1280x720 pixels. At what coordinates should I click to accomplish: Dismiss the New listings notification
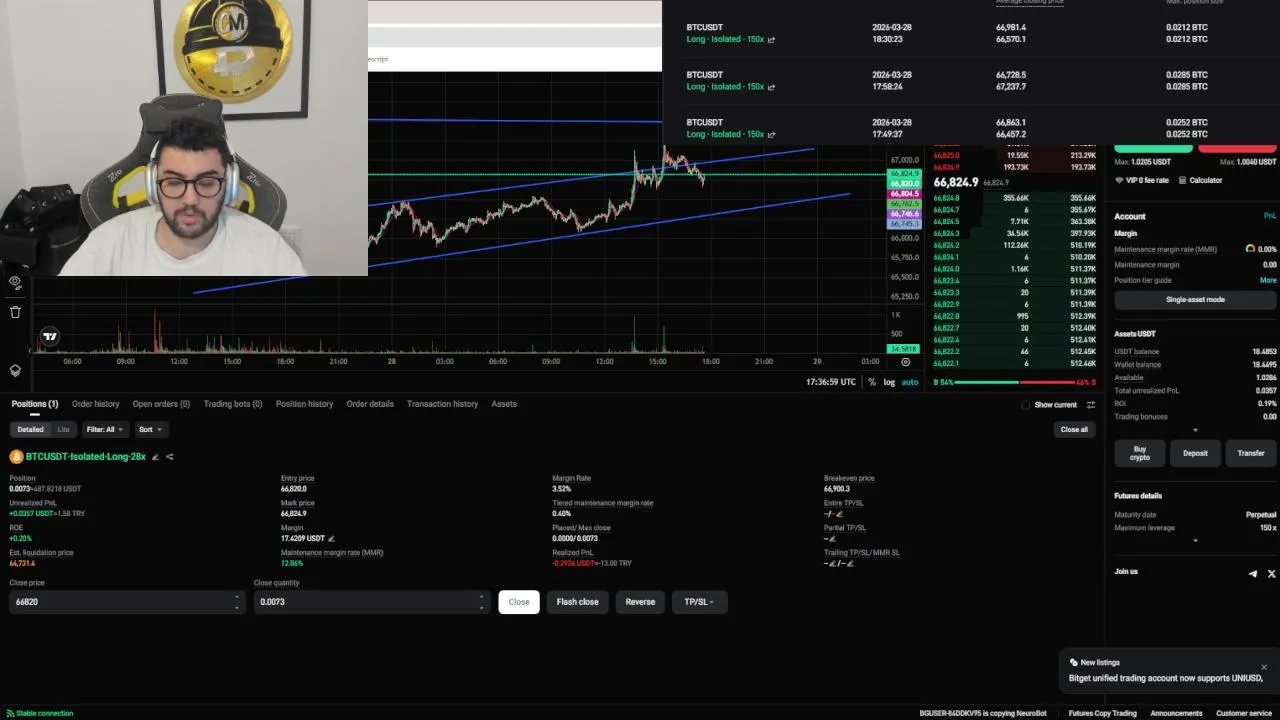coord(1263,667)
